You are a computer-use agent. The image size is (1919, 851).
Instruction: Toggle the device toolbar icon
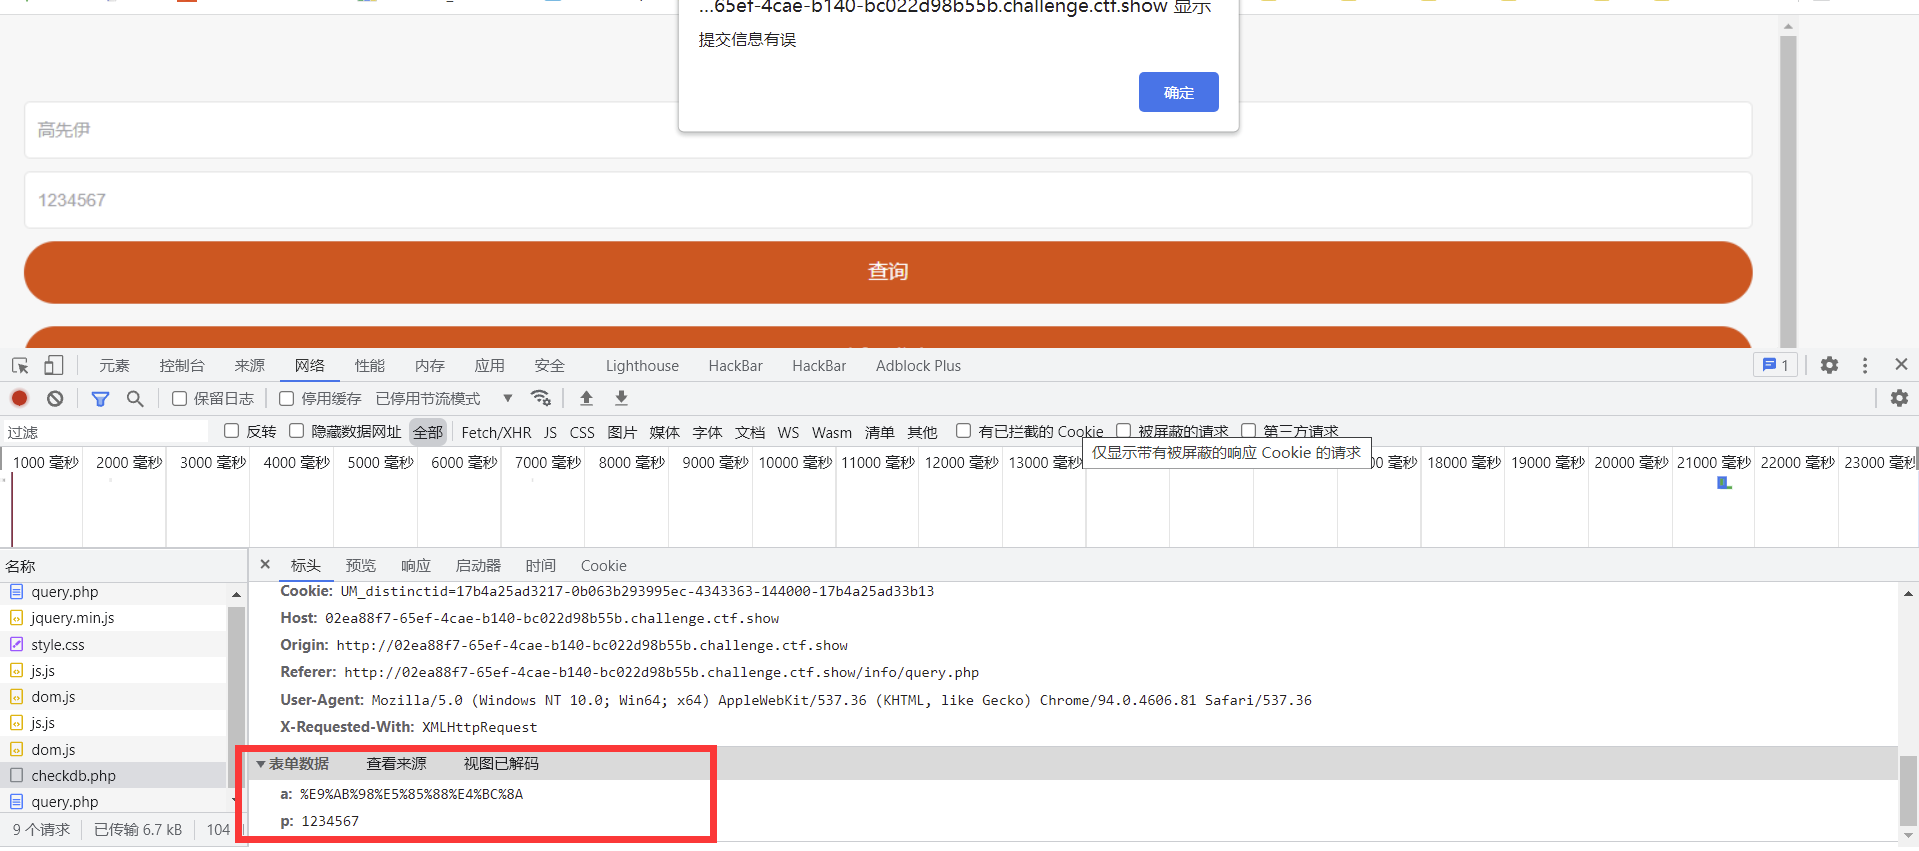(54, 366)
